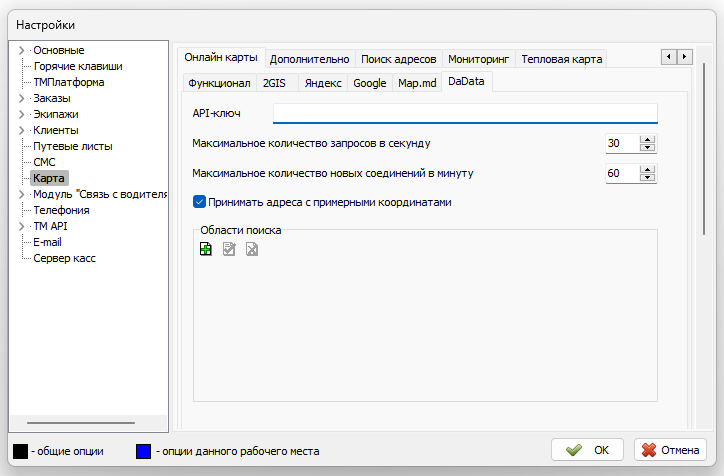
Task: Uncheck 'Принимать адреса с примерными координатами'
Action: pyautogui.click(x=199, y=202)
